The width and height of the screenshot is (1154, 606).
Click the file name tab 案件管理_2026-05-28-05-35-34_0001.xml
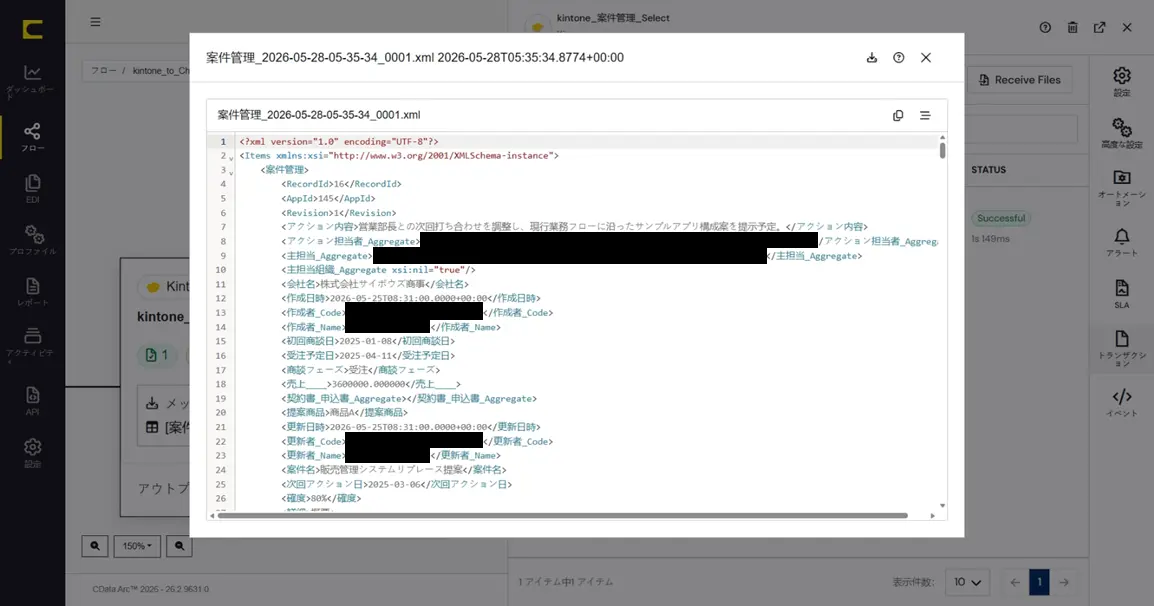319,115
